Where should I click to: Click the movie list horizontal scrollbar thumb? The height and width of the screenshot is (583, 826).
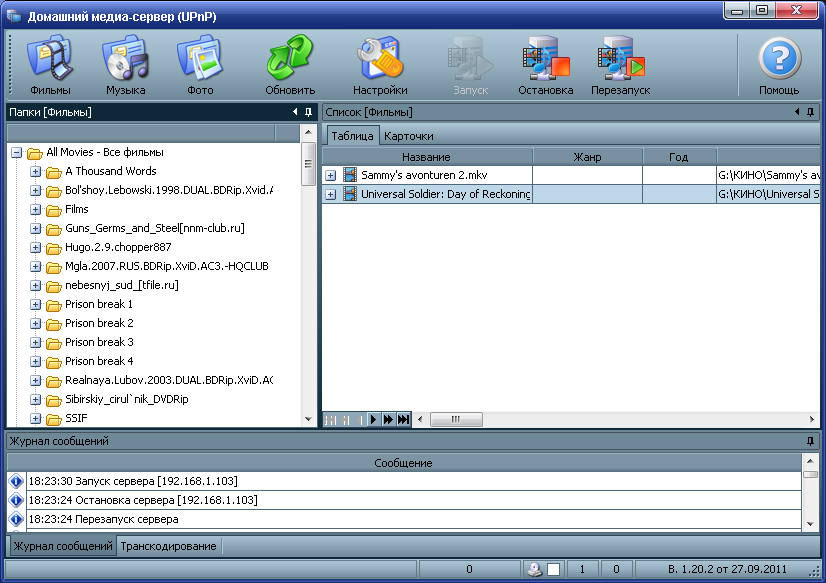click(456, 420)
